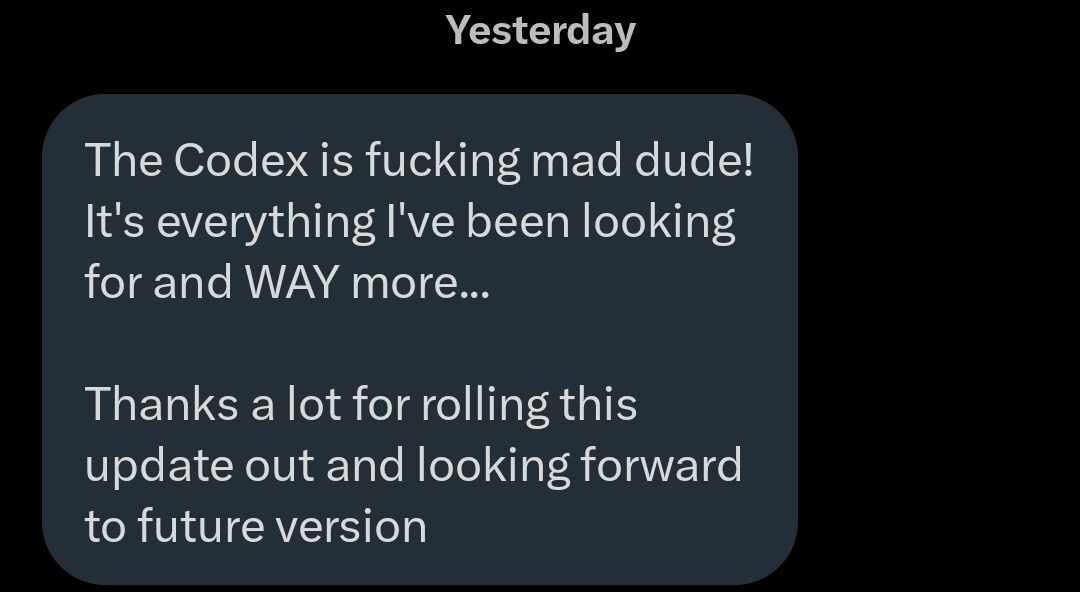
Task: Click the text 'Thanks a lot for rolling this'
Action: [x=361, y=405]
